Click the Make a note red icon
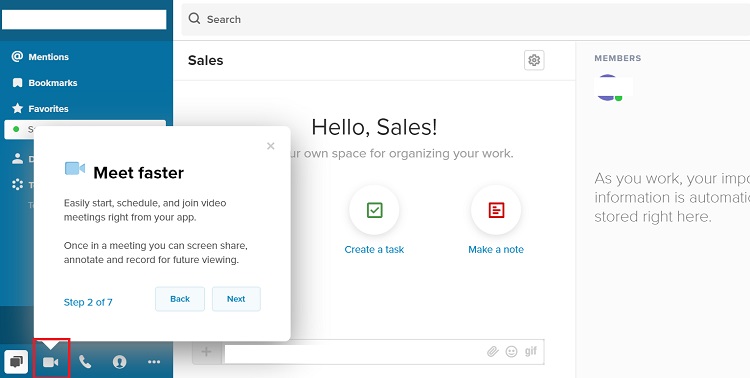The height and width of the screenshot is (378, 750). click(496, 210)
